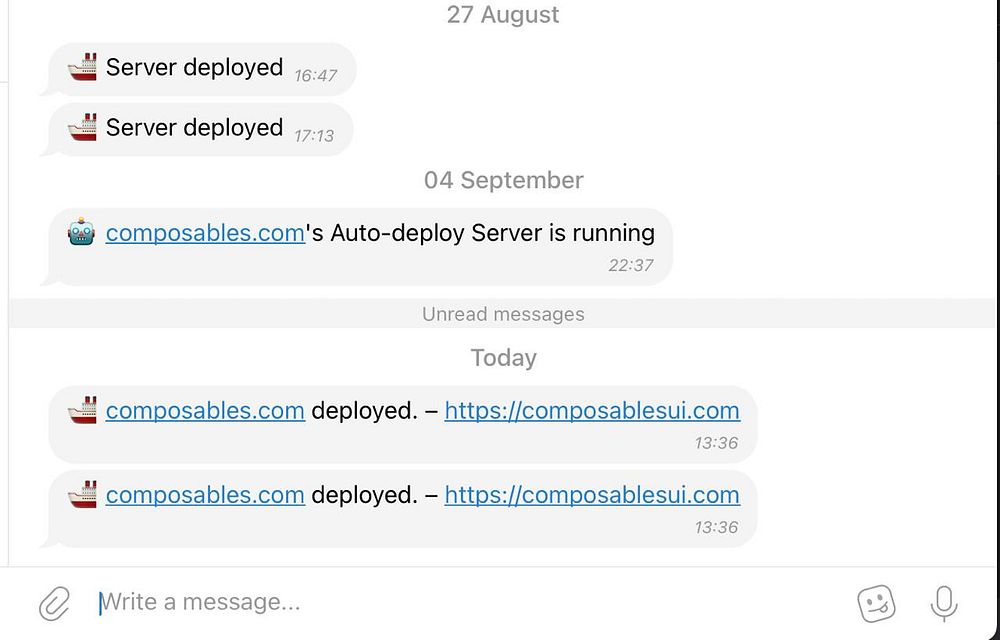Open composables.com link in Auto-deploy message

coord(205,233)
